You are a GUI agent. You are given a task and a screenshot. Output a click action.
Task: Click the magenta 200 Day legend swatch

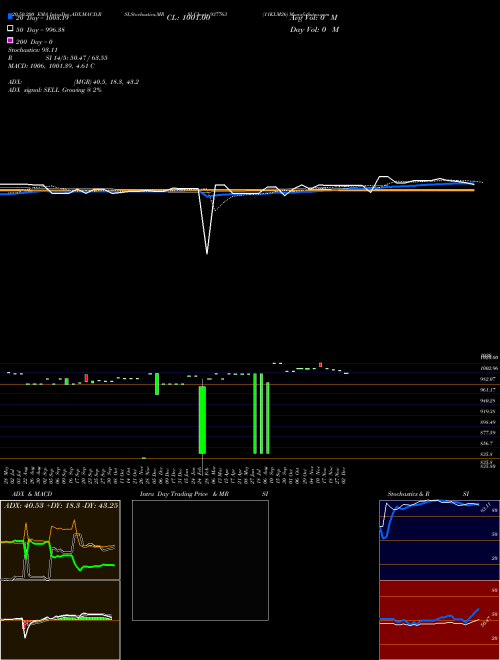(x=10, y=40)
